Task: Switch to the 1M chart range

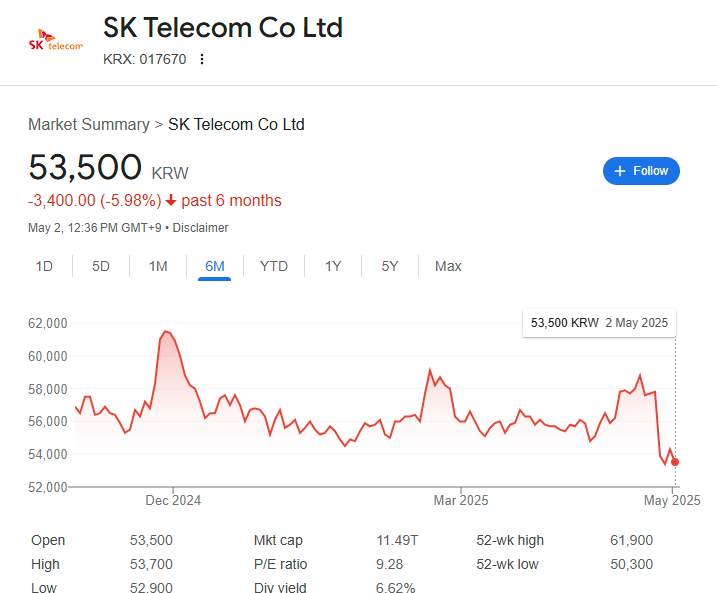Action: tap(158, 266)
